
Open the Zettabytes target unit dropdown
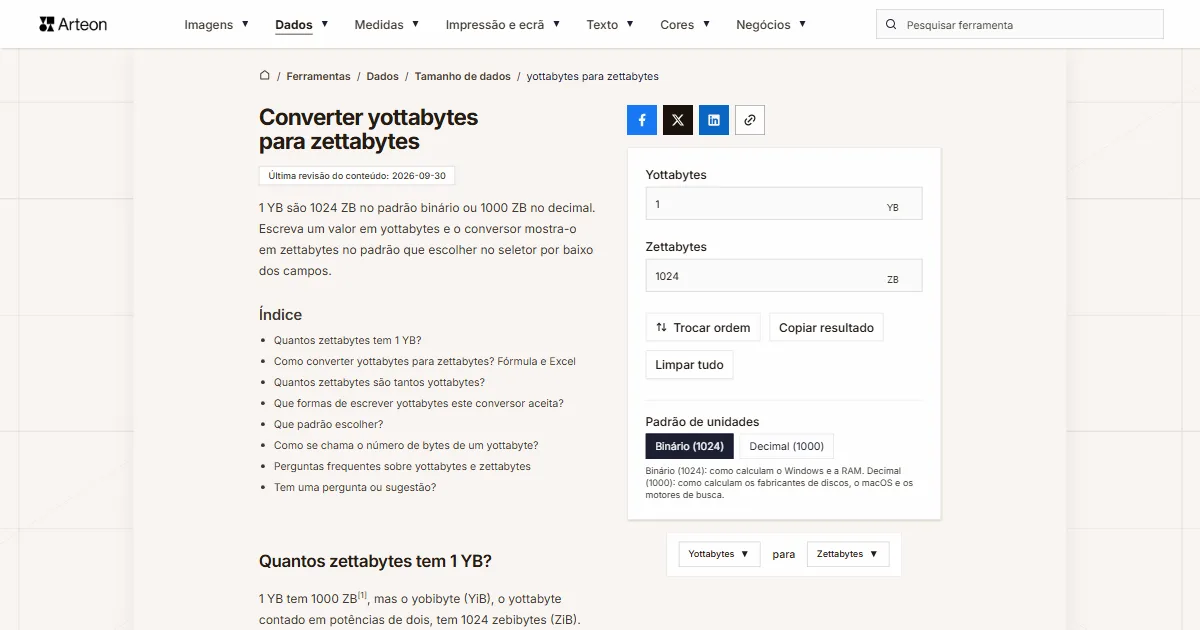pos(848,554)
